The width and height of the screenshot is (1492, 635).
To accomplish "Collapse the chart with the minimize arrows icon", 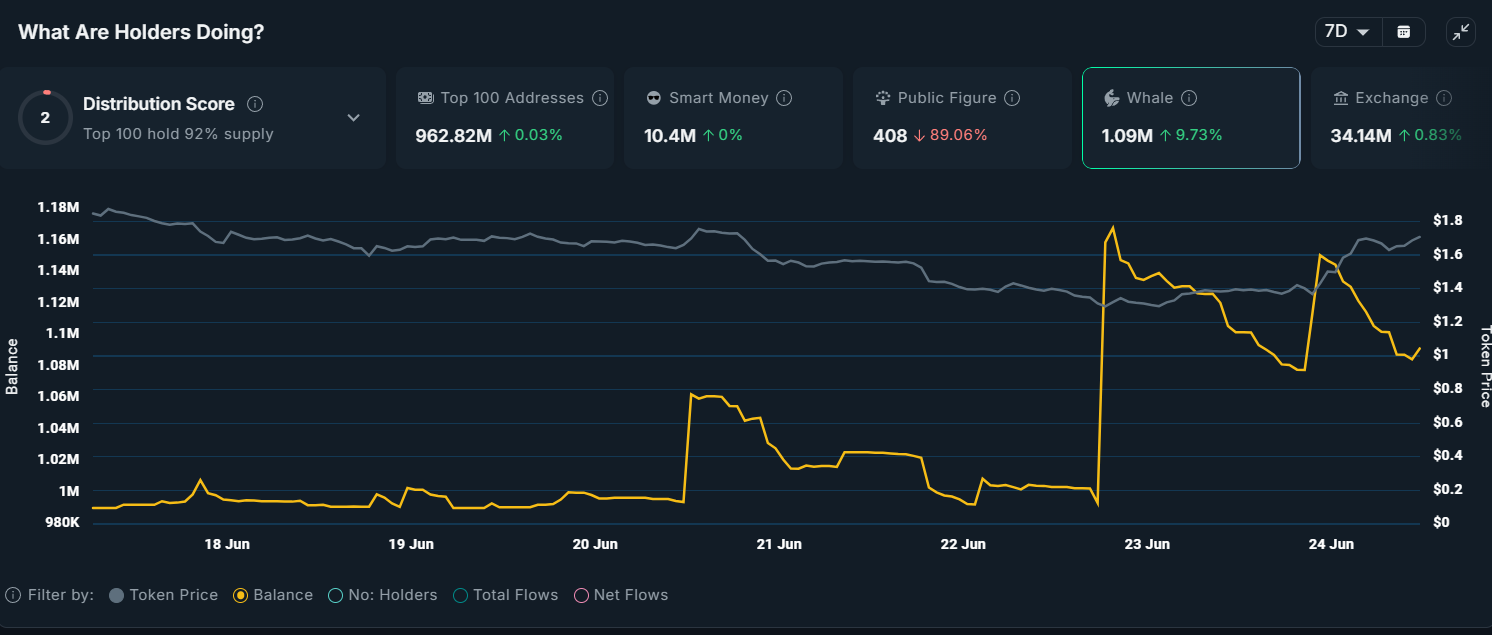I will coord(1461,32).
